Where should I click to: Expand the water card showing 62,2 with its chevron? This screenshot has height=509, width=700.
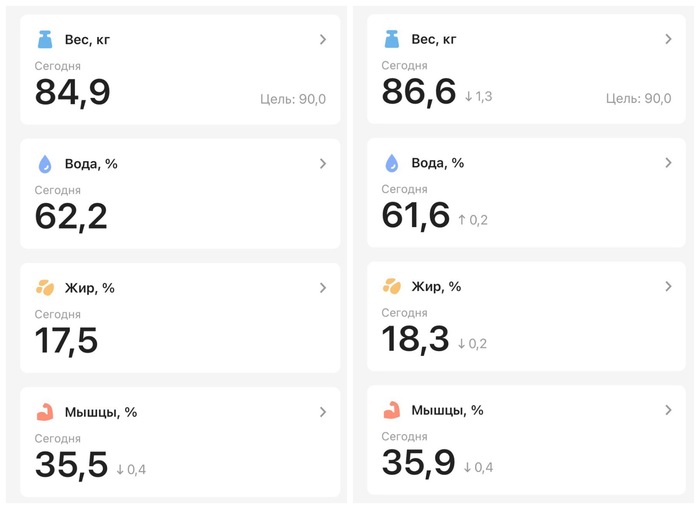(323, 164)
